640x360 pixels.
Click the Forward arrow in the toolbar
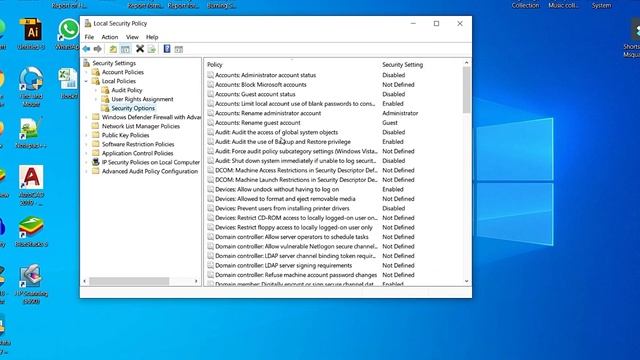[x=98, y=49]
